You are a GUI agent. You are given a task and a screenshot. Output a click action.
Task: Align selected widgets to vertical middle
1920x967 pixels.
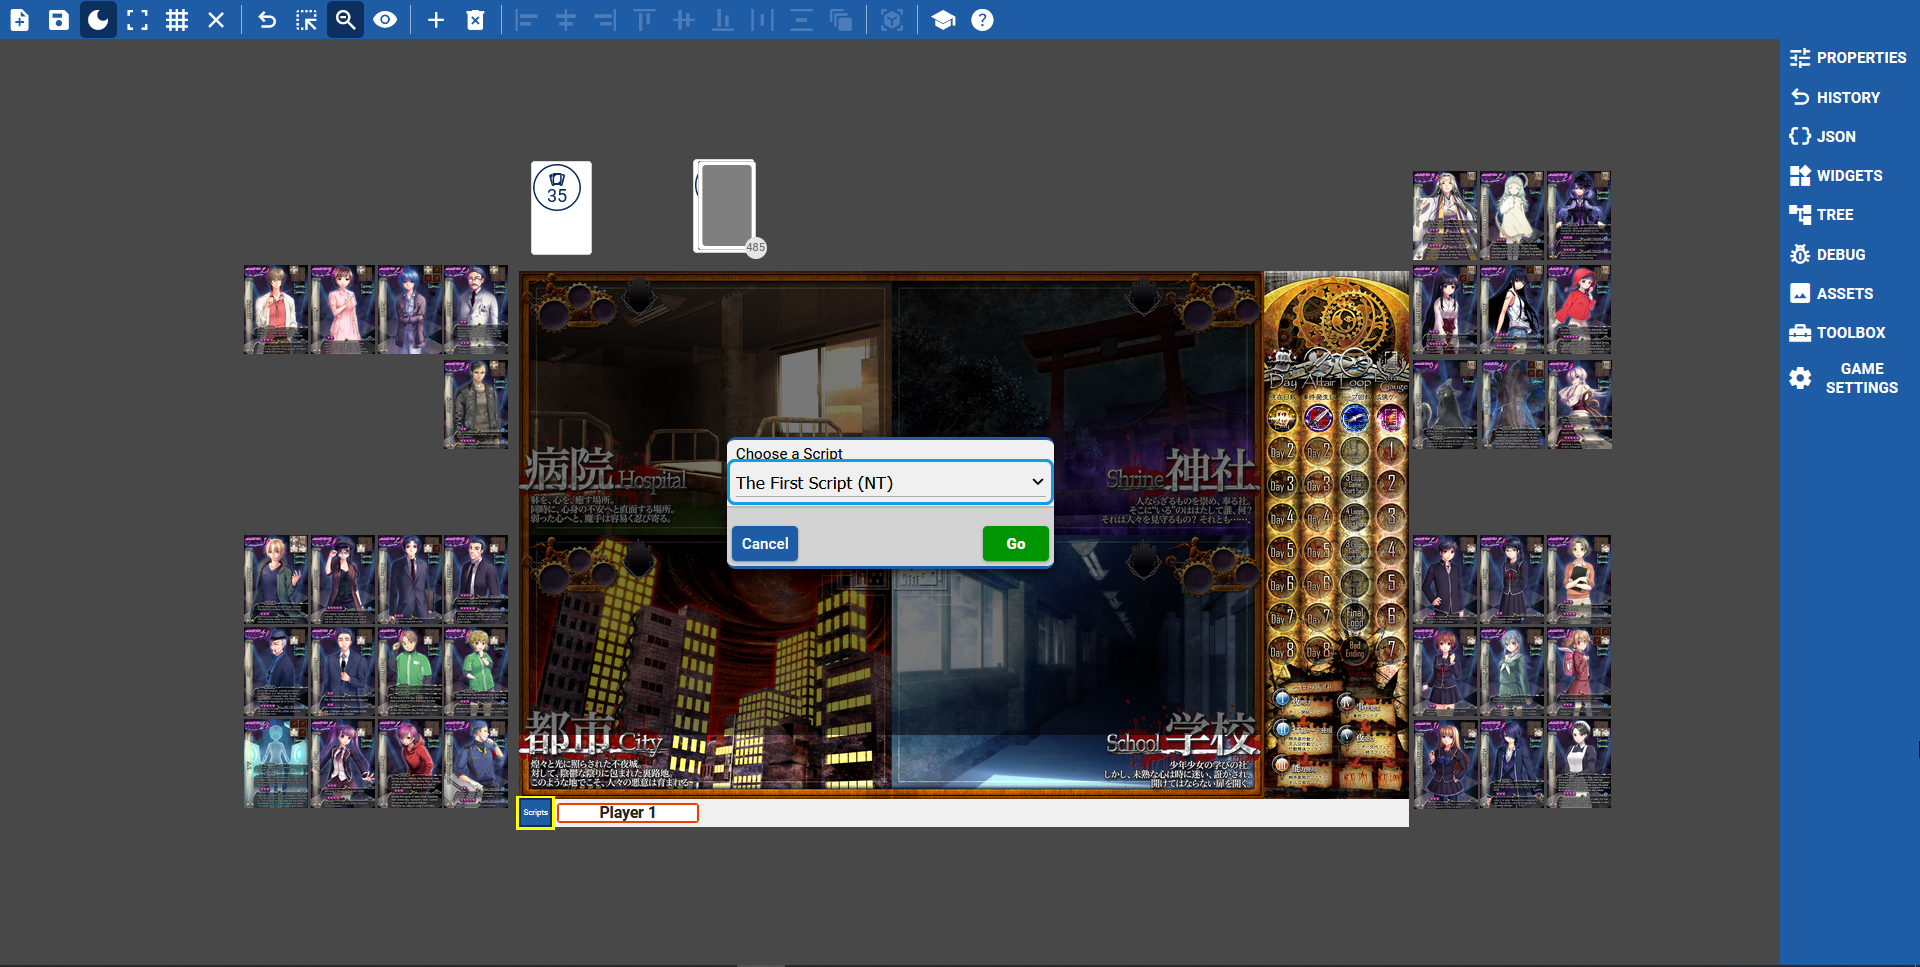pyautogui.click(x=684, y=20)
